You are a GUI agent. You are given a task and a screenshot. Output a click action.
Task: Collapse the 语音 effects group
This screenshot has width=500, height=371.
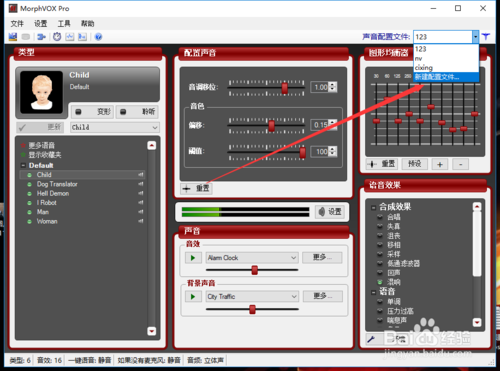pyautogui.click(x=374, y=293)
